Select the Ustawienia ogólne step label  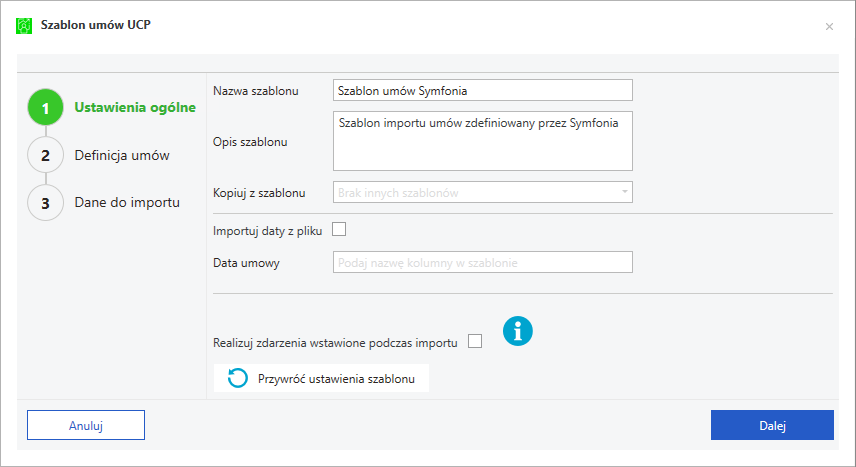click(x=135, y=108)
